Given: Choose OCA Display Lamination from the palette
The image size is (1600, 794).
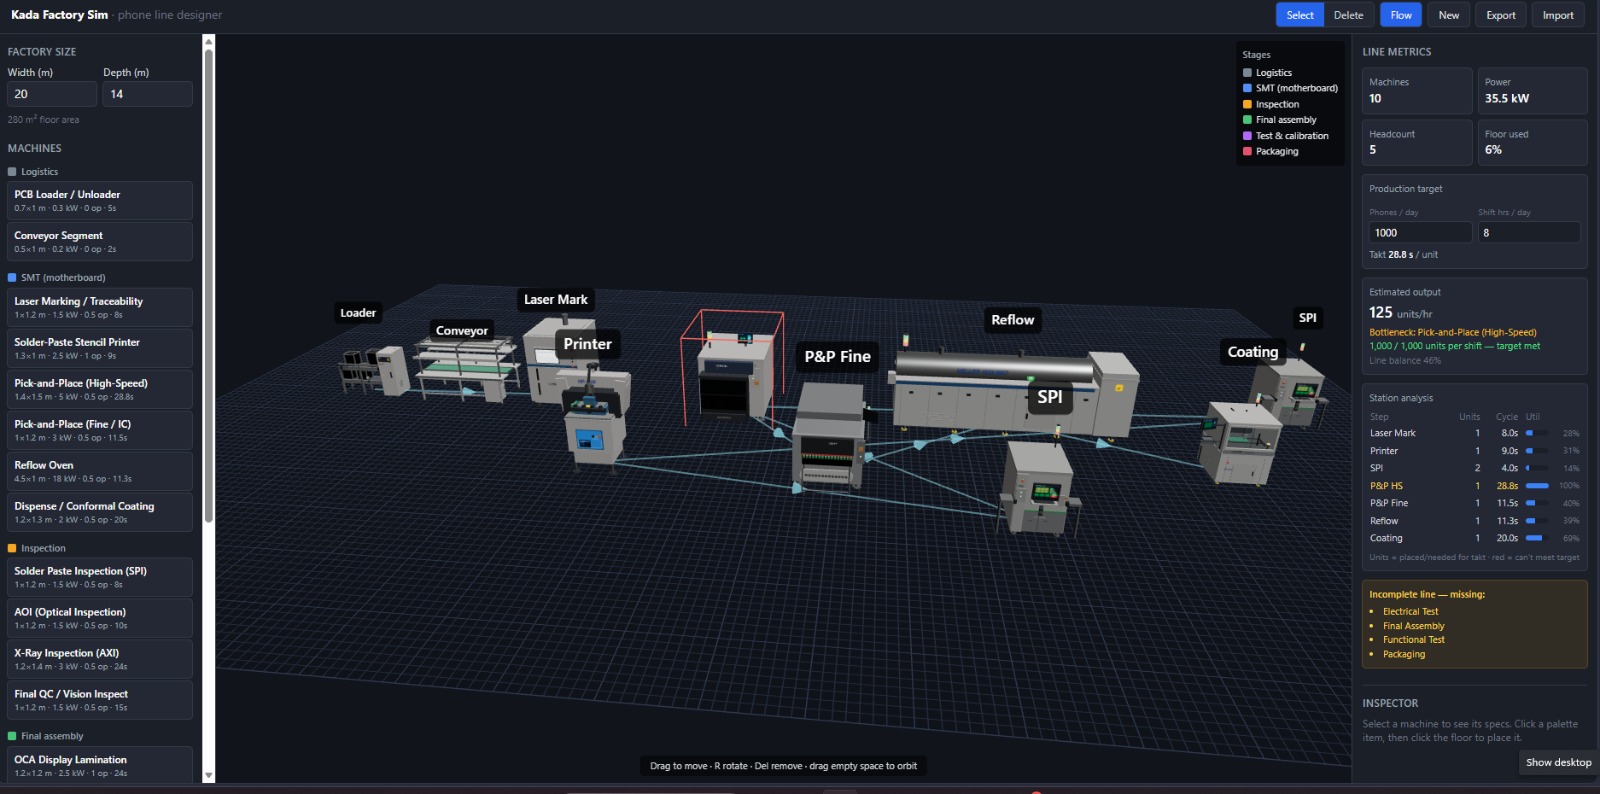Looking at the screenshot, I should pyautogui.click(x=100, y=765).
